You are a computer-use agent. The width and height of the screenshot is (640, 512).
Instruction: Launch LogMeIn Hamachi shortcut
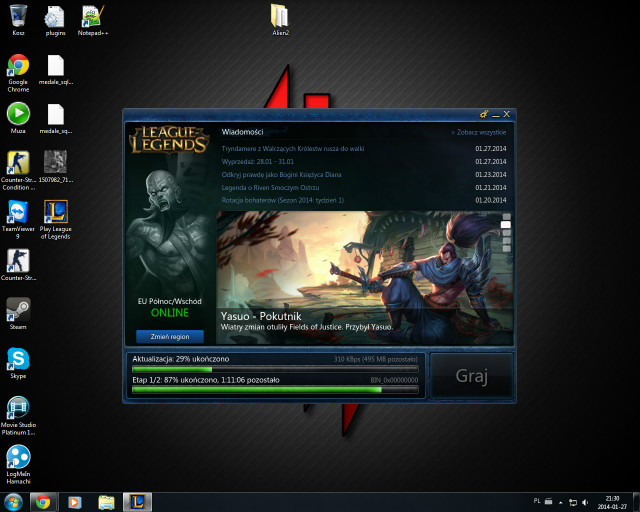(x=18, y=464)
